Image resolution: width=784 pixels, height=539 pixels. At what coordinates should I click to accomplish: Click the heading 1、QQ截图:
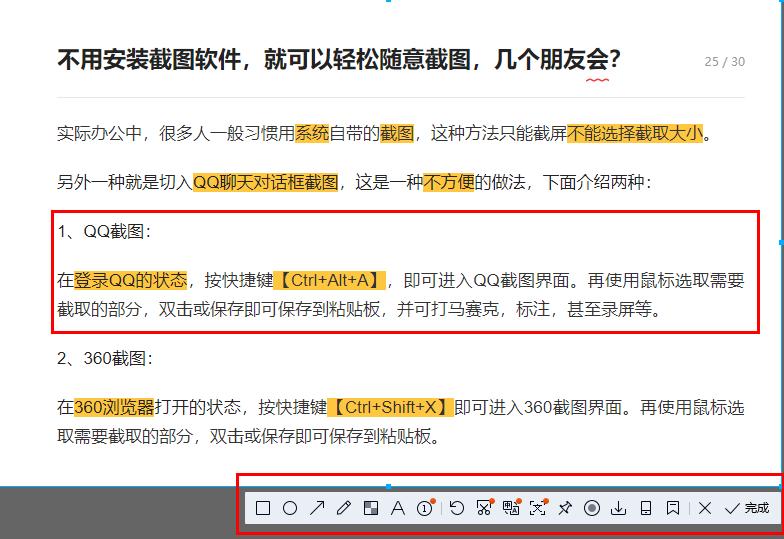(104, 231)
